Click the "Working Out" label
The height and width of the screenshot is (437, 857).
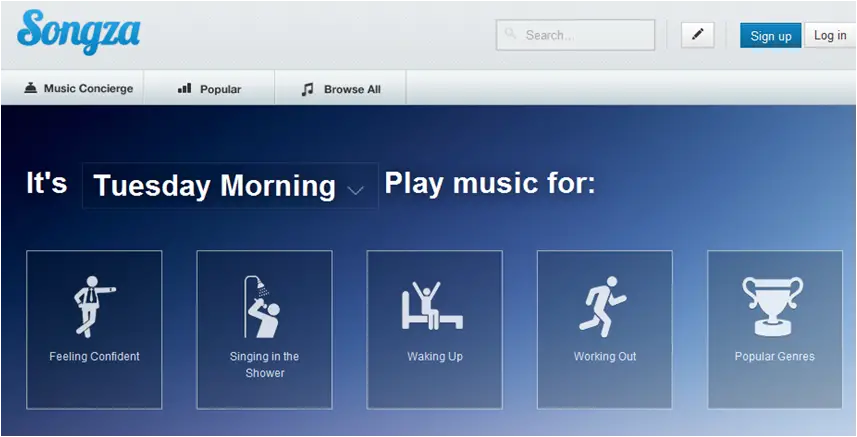click(x=605, y=357)
